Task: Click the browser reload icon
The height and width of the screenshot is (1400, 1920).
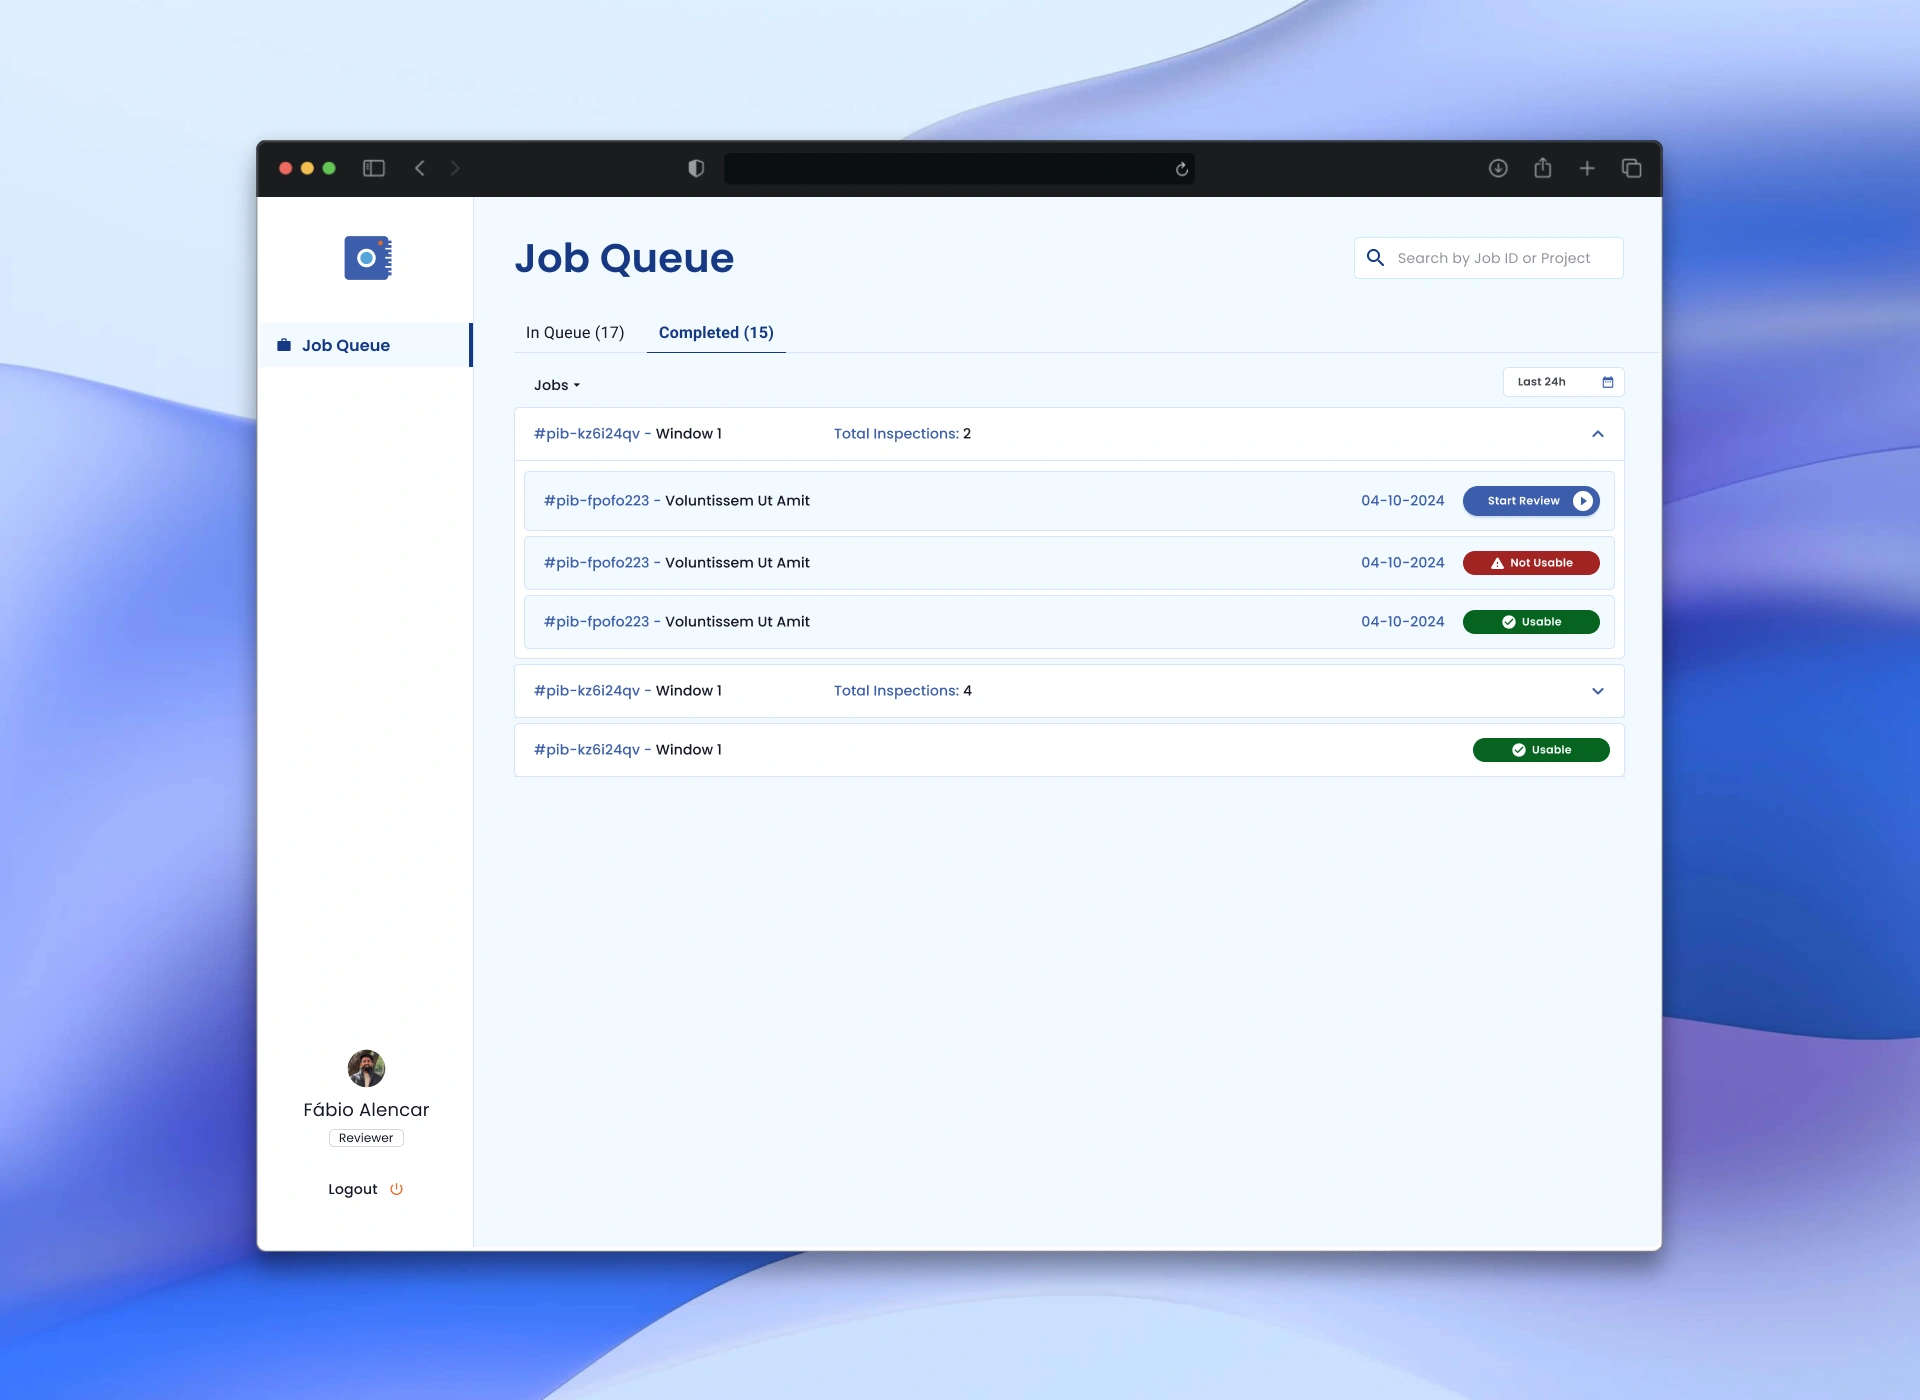Action: click(1181, 169)
